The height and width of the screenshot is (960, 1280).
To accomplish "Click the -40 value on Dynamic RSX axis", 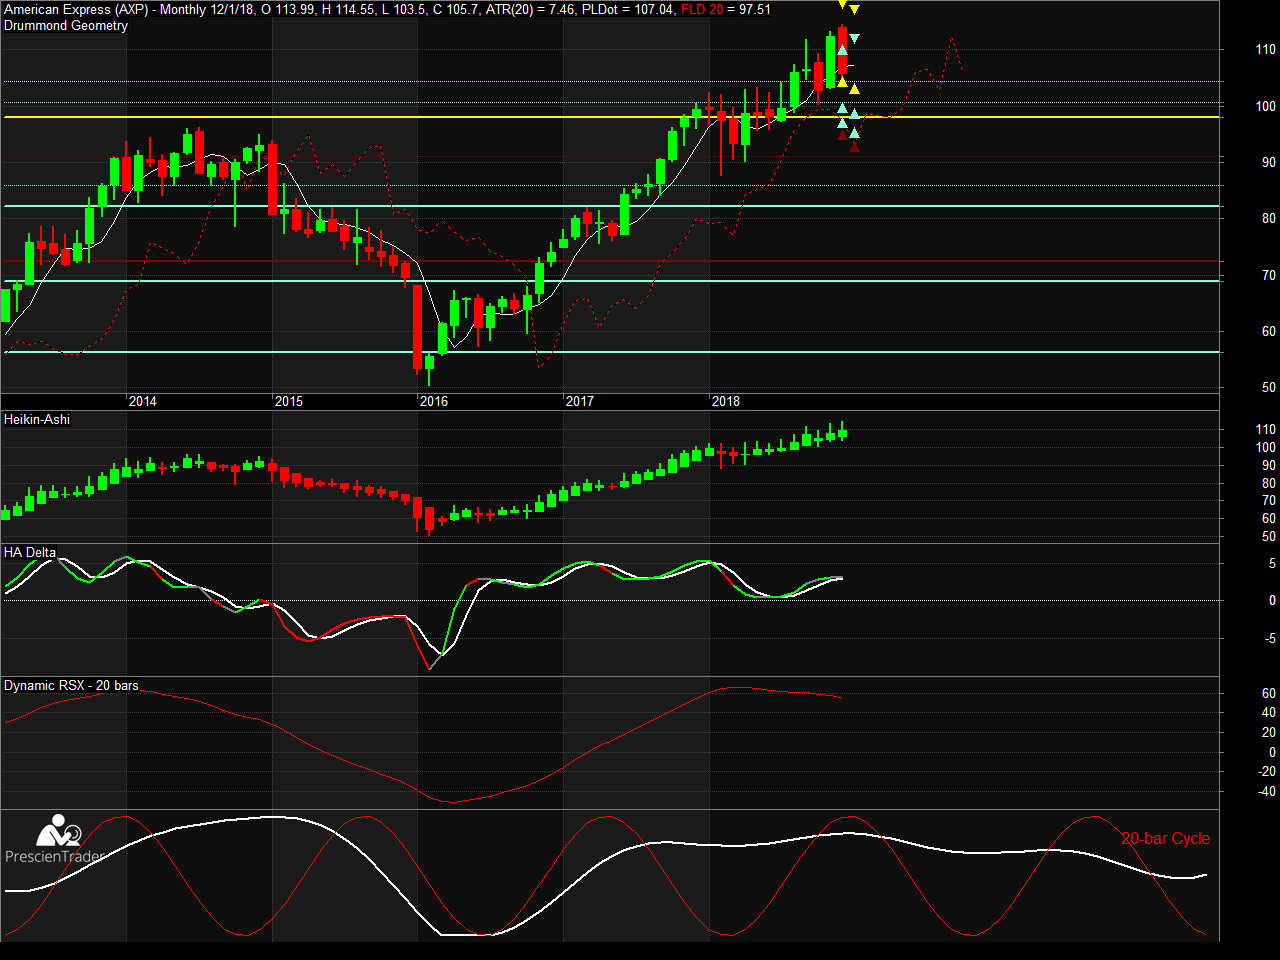I will 1266,791.
